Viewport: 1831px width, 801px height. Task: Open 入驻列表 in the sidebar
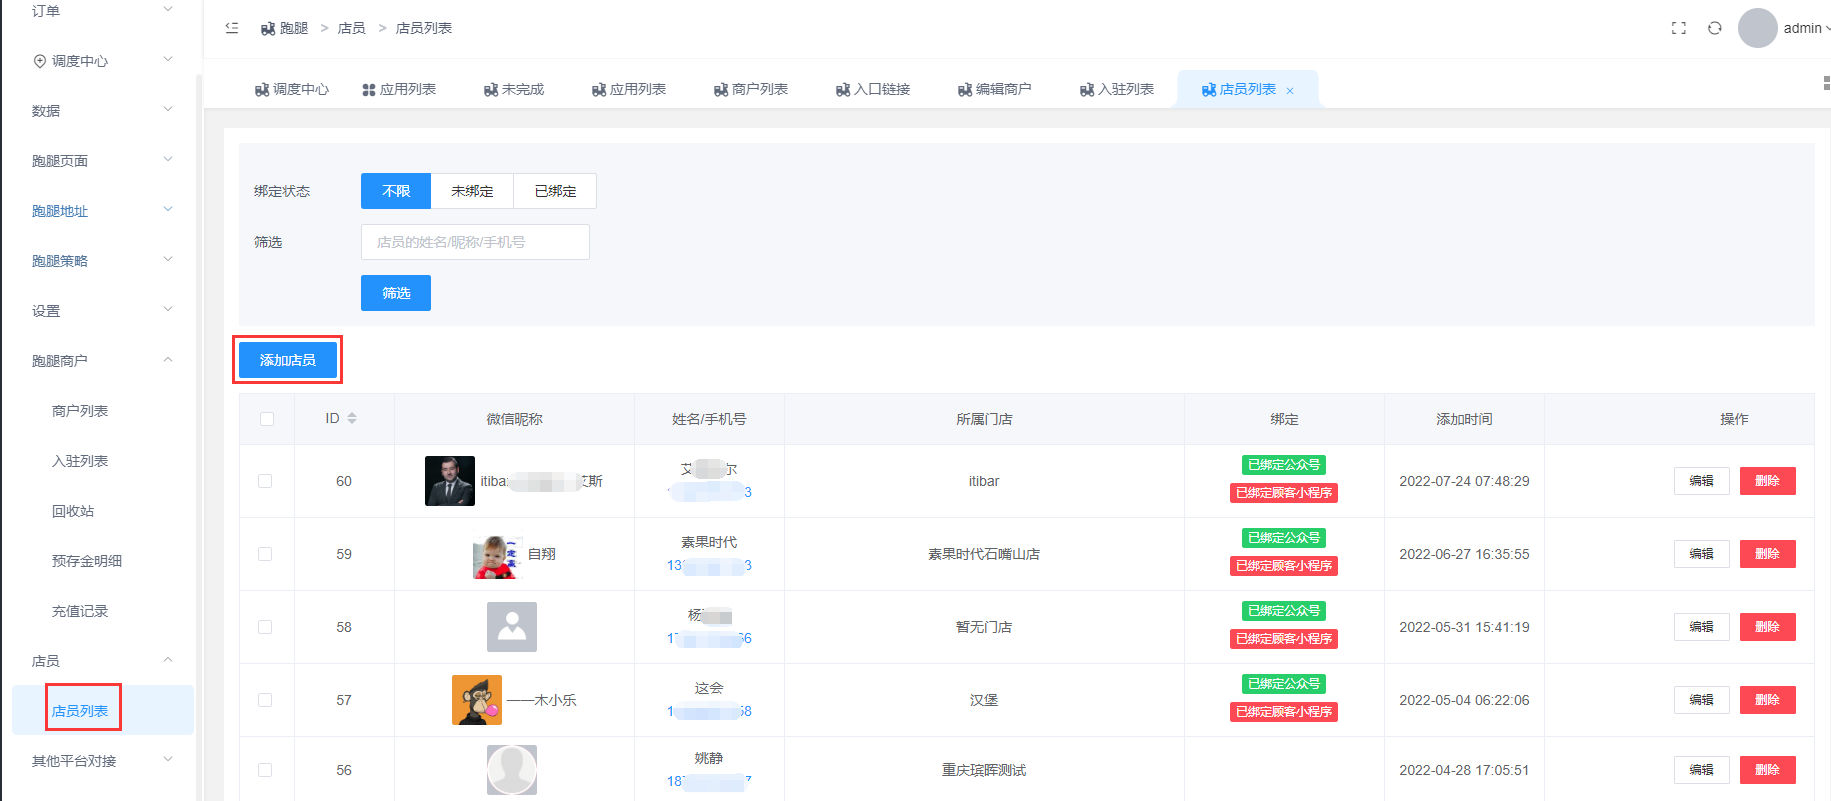coord(80,461)
